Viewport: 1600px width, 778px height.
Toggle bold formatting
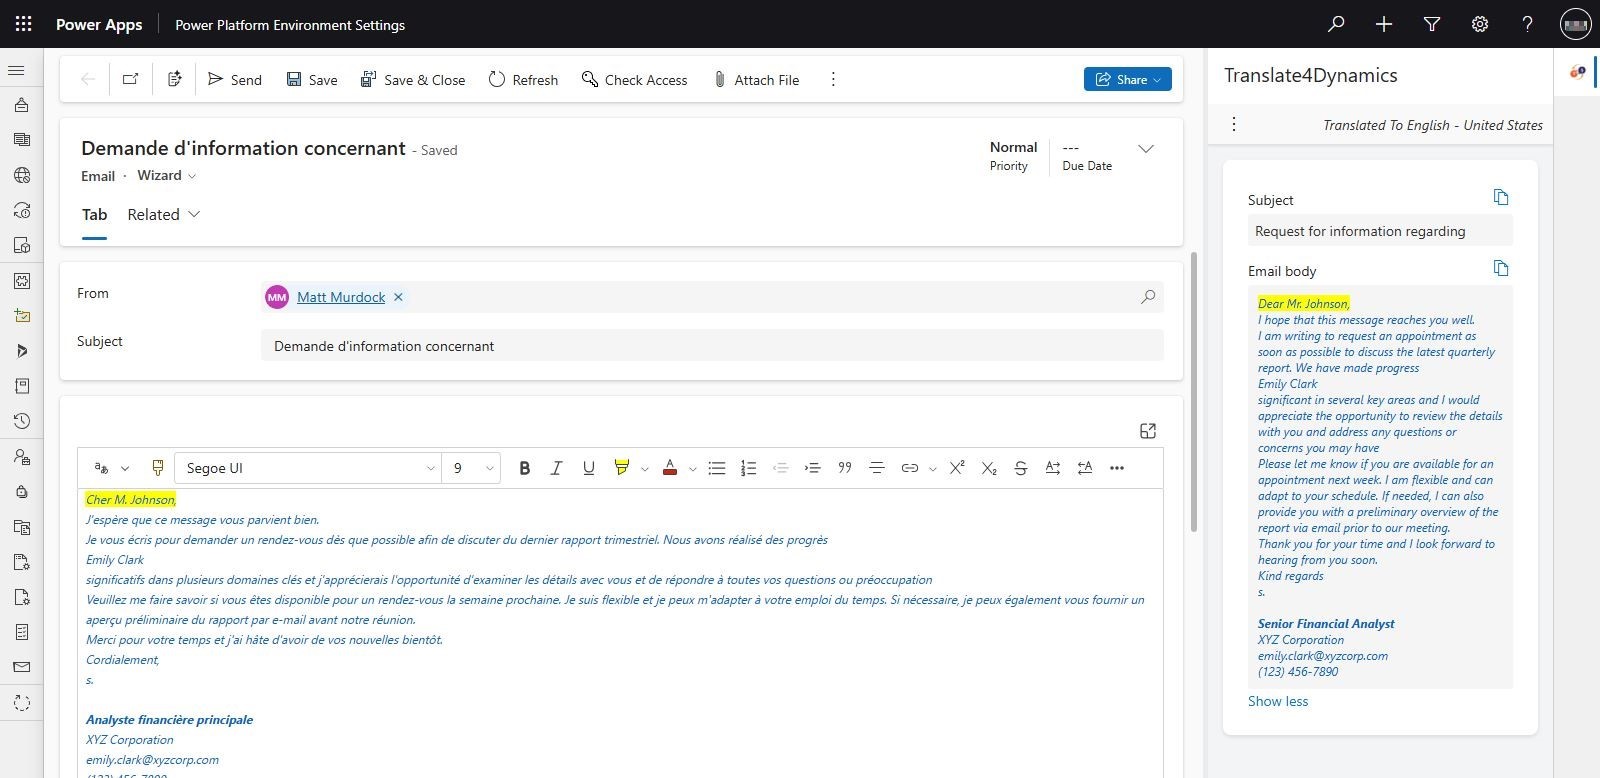[524, 468]
